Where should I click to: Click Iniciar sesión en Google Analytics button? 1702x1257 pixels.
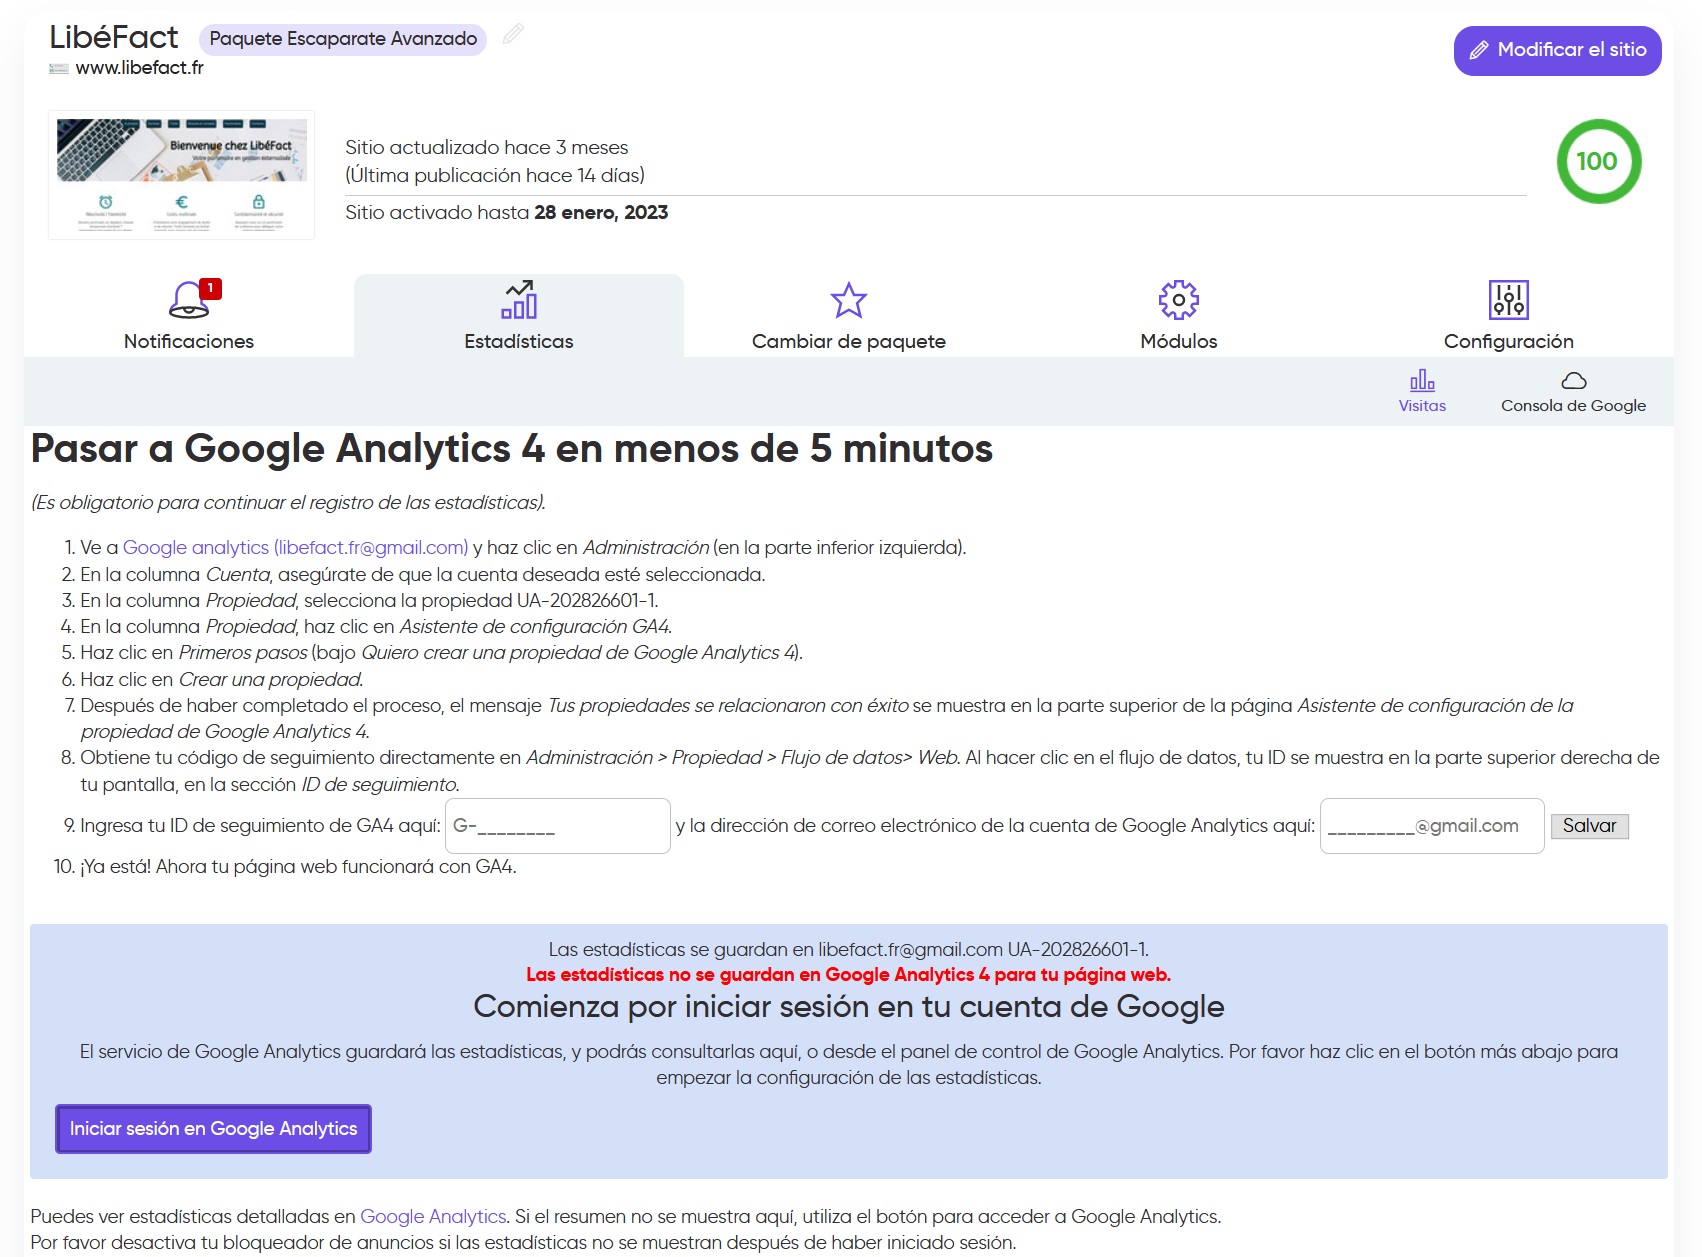pos(213,1129)
